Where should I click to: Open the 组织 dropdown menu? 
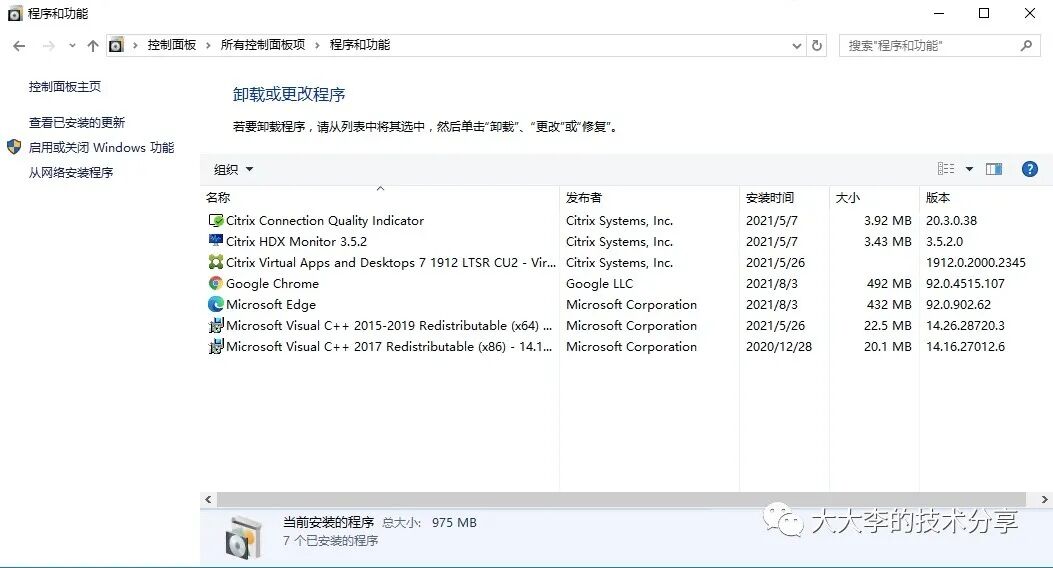point(233,169)
